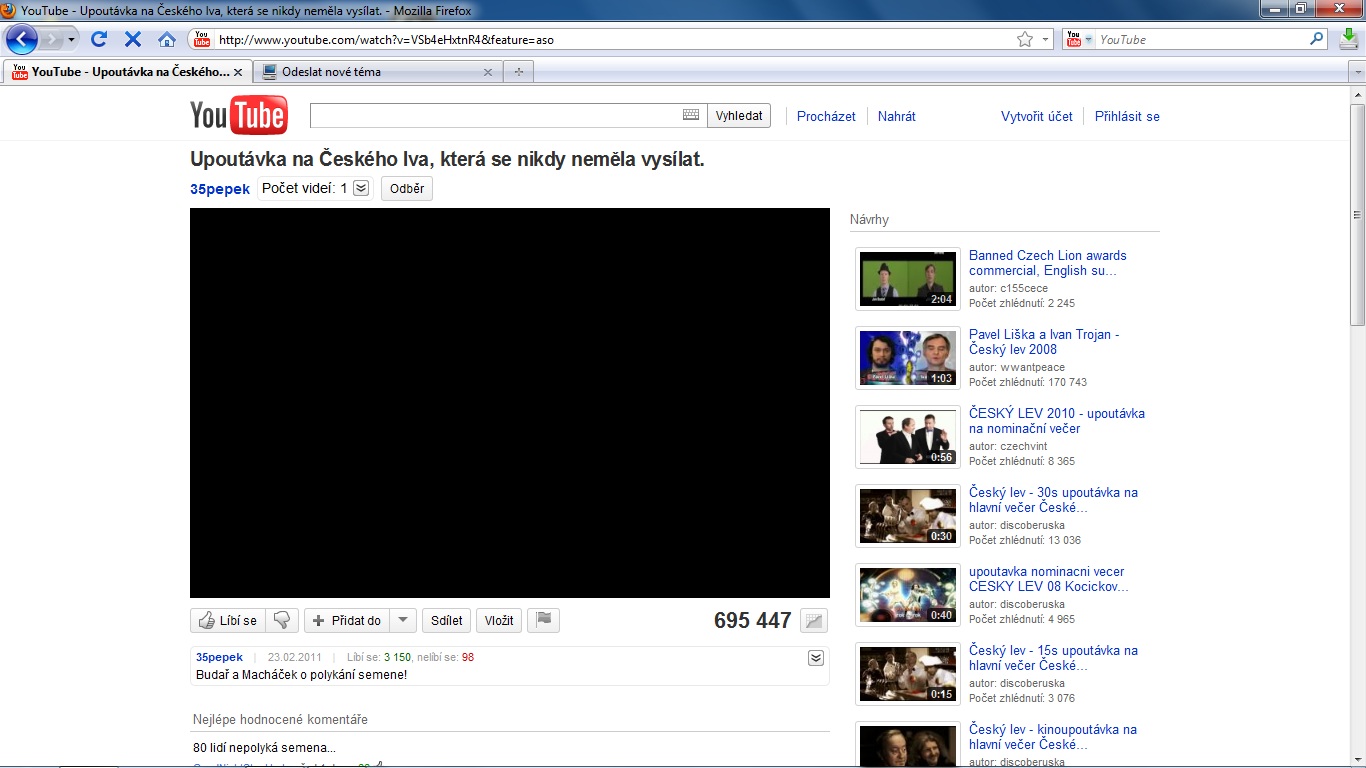The width and height of the screenshot is (1366, 768).
Task: Flag the video with the flag icon
Action: 544,620
